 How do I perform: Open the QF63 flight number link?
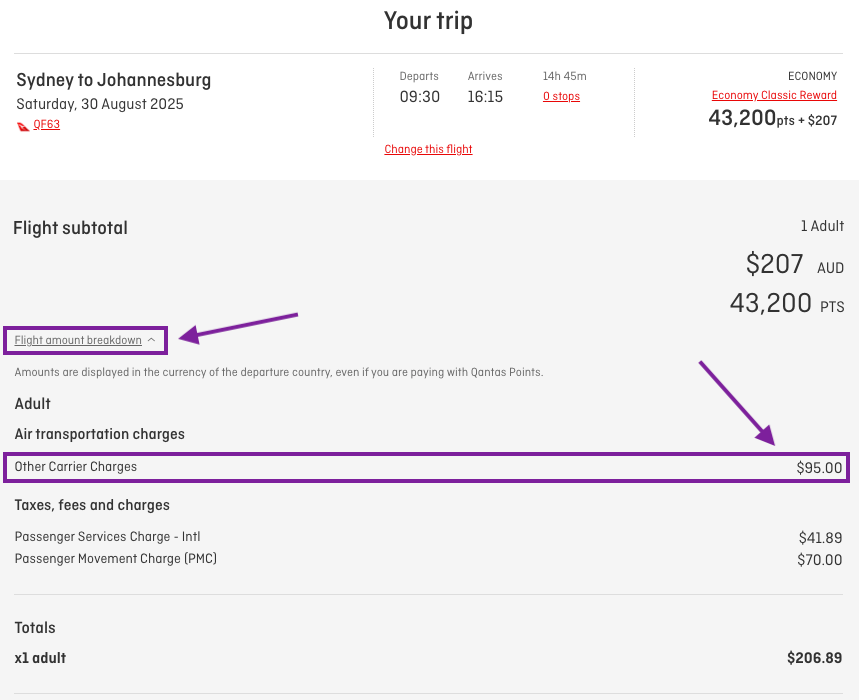point(47,124)
